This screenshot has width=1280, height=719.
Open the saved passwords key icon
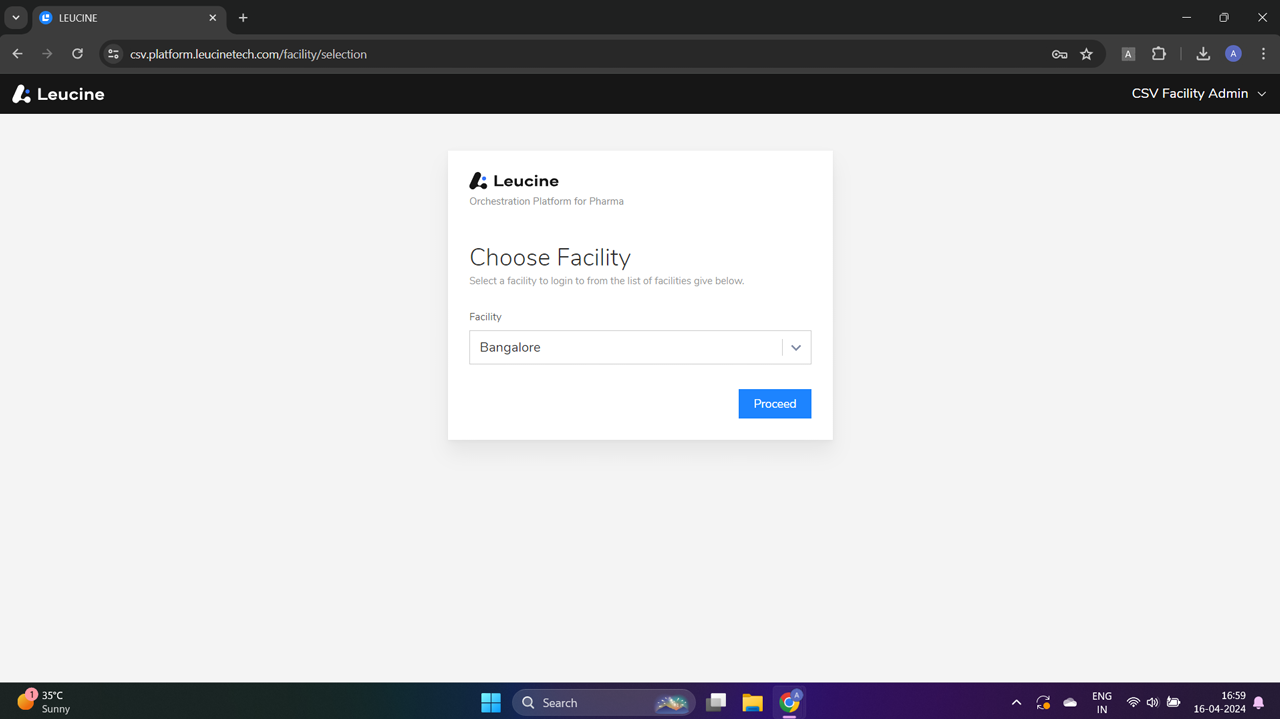pos(1059,54)
